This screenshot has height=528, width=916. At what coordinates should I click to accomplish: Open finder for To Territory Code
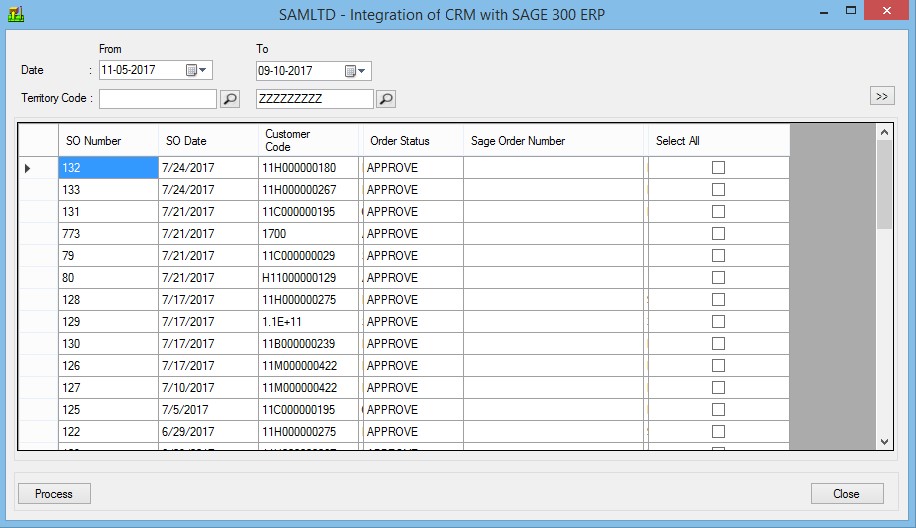pos(386,99)
